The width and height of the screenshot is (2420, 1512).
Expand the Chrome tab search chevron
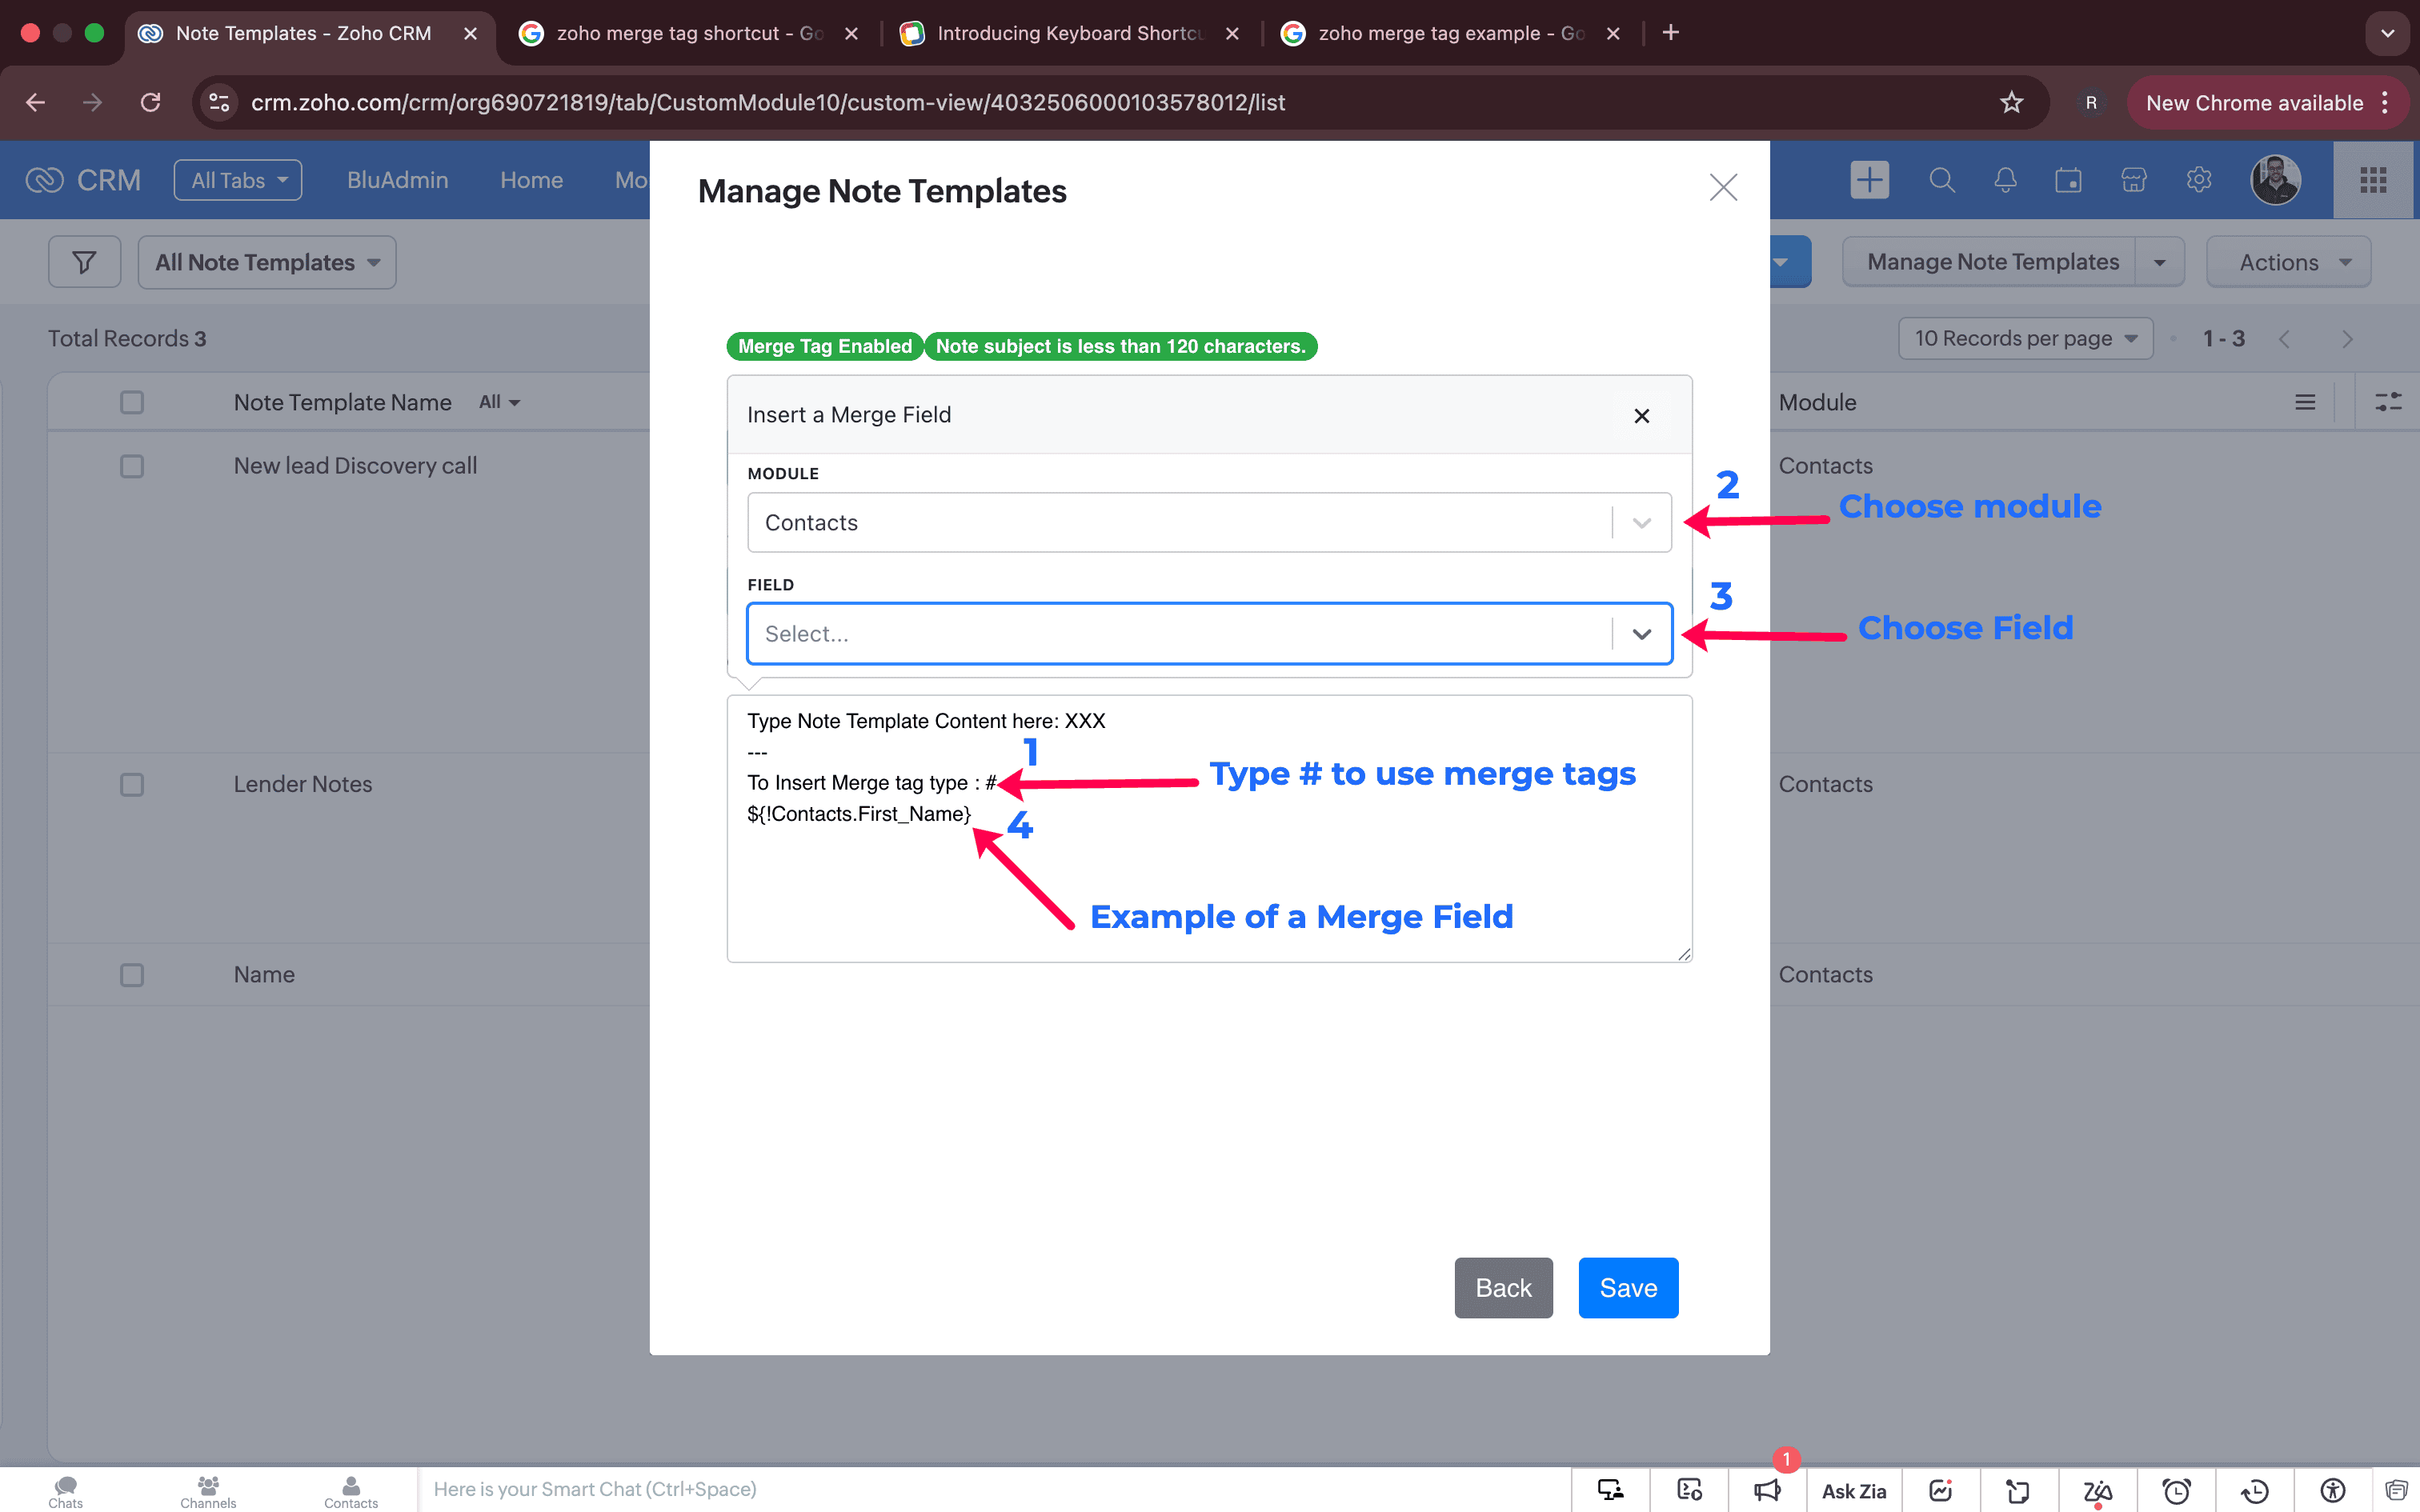(x=2388, y=33)
